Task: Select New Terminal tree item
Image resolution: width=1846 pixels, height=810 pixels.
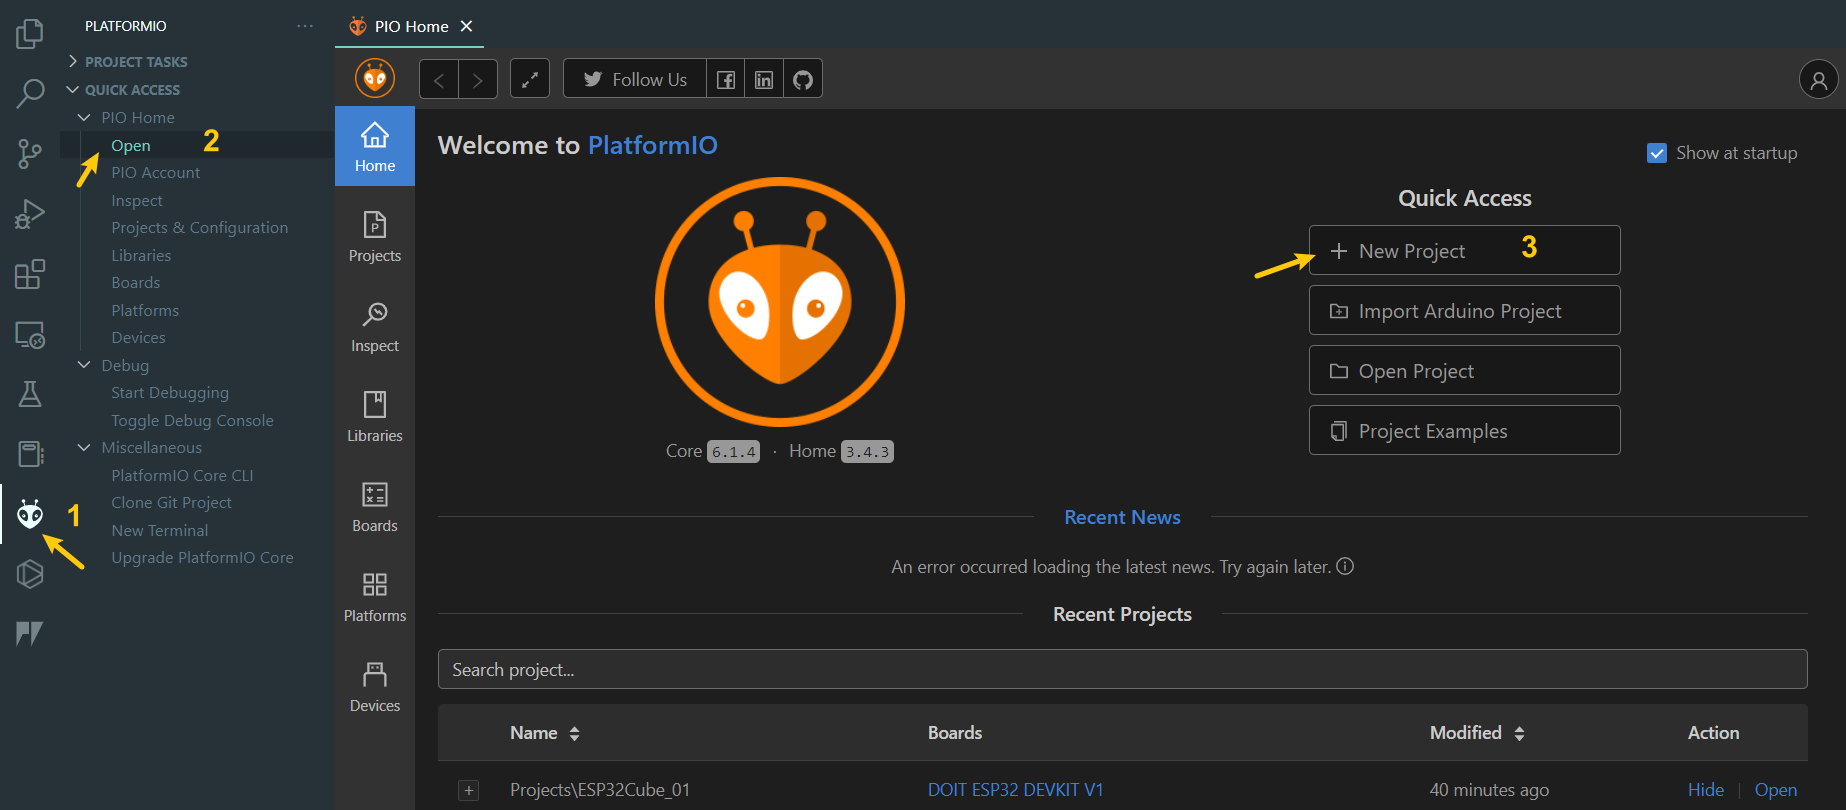Action: tap(160, 530)
